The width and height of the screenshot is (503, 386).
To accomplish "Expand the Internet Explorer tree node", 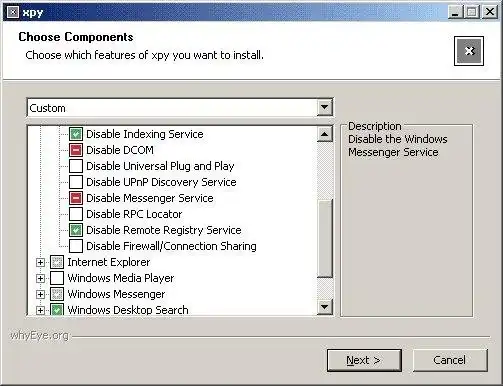I will pos(40,262).
